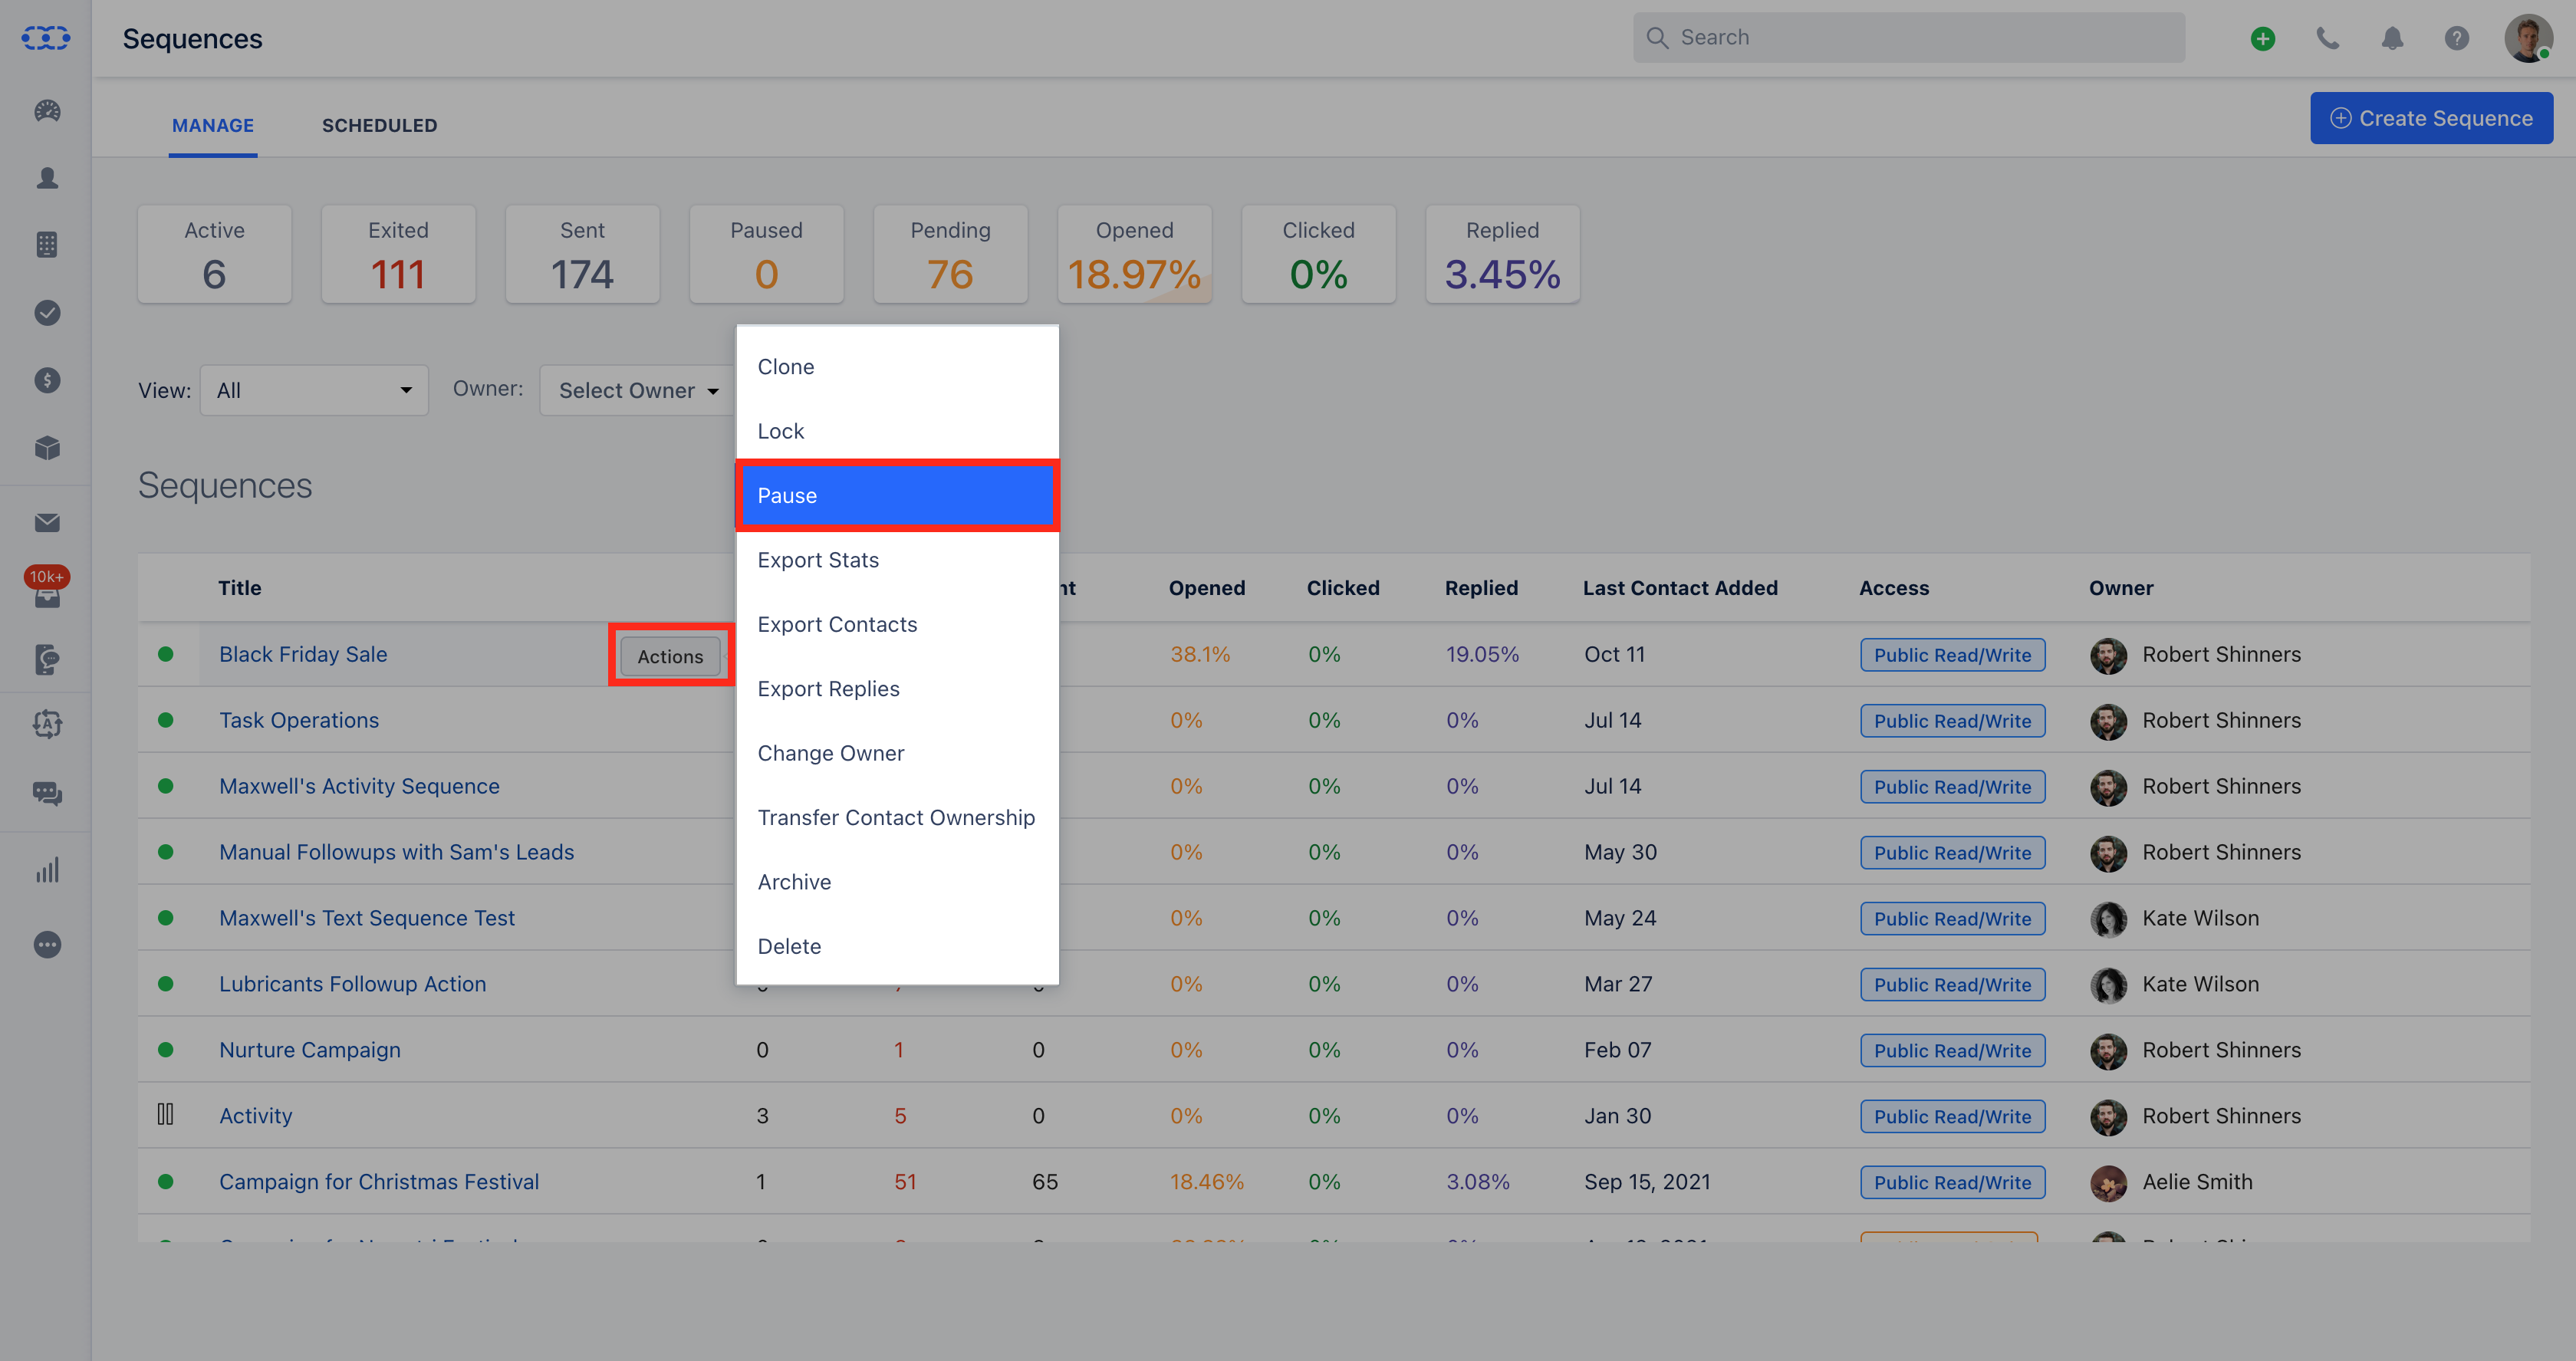Image resolution: width=2576 pixels, height=1361 pixels.
Task: Click the green status dot beside Black Friday Sale
Action: (167, 654)
